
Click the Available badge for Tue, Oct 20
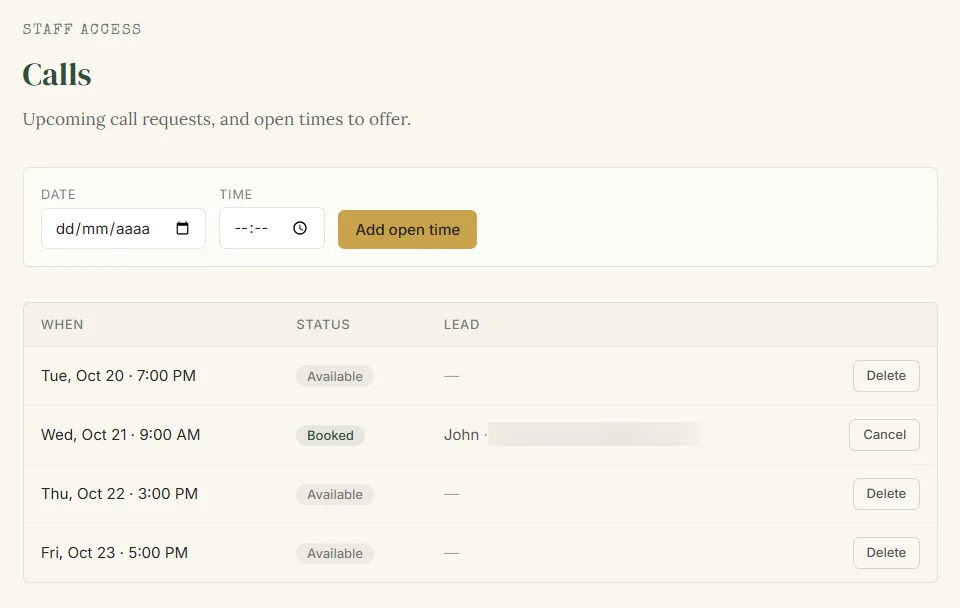click(335, 377)
